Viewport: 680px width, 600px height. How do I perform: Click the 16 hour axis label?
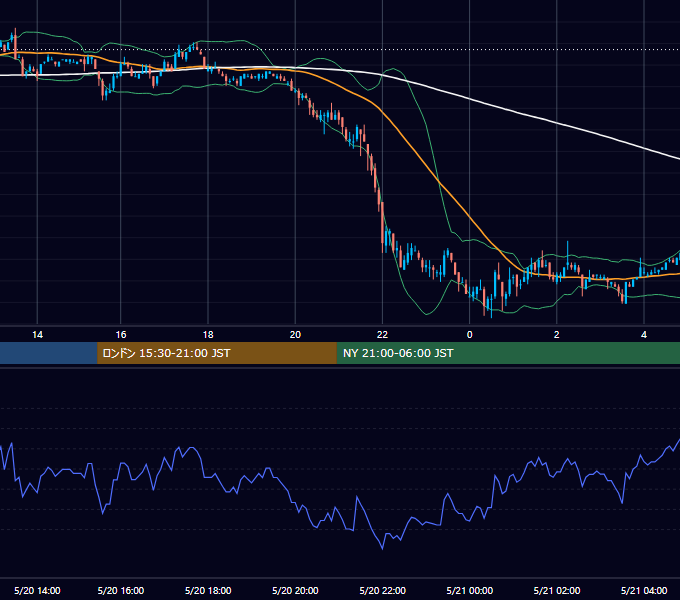click(121, 335)
